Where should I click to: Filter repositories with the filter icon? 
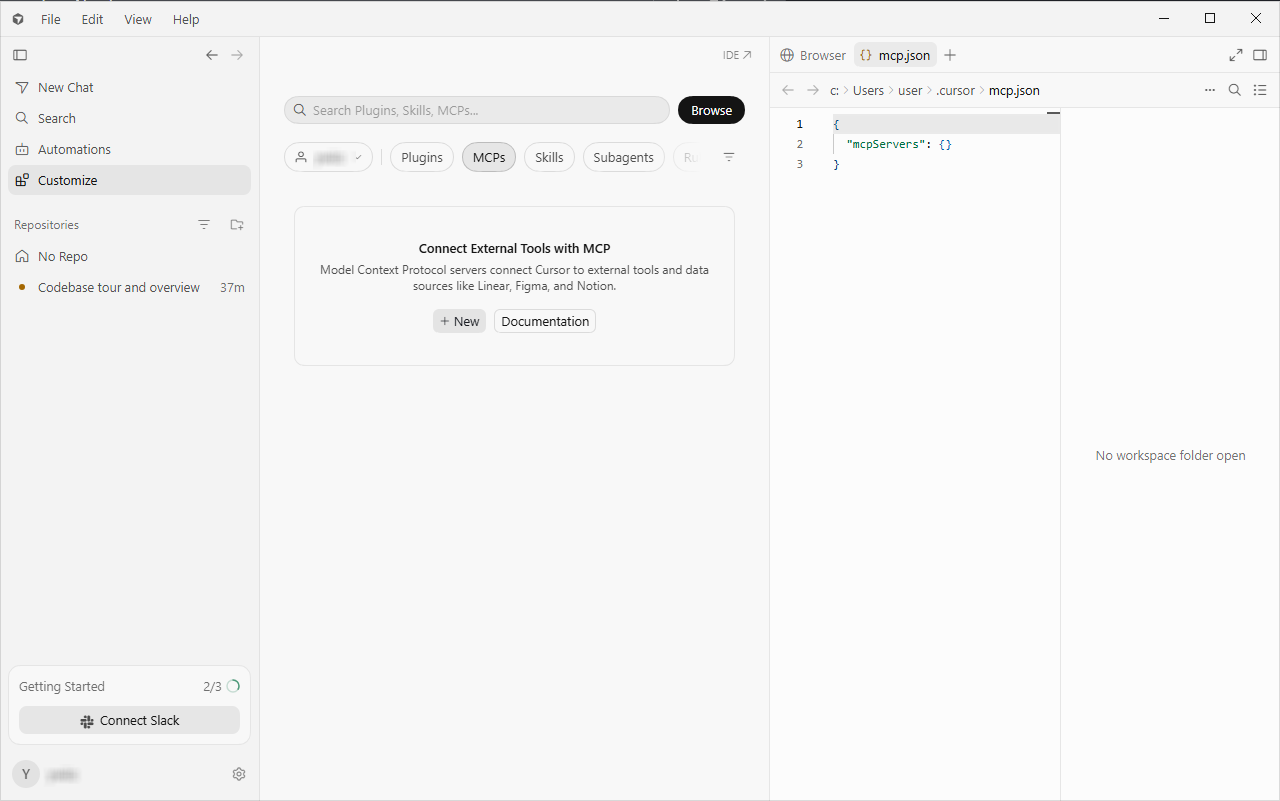point(204,225)
